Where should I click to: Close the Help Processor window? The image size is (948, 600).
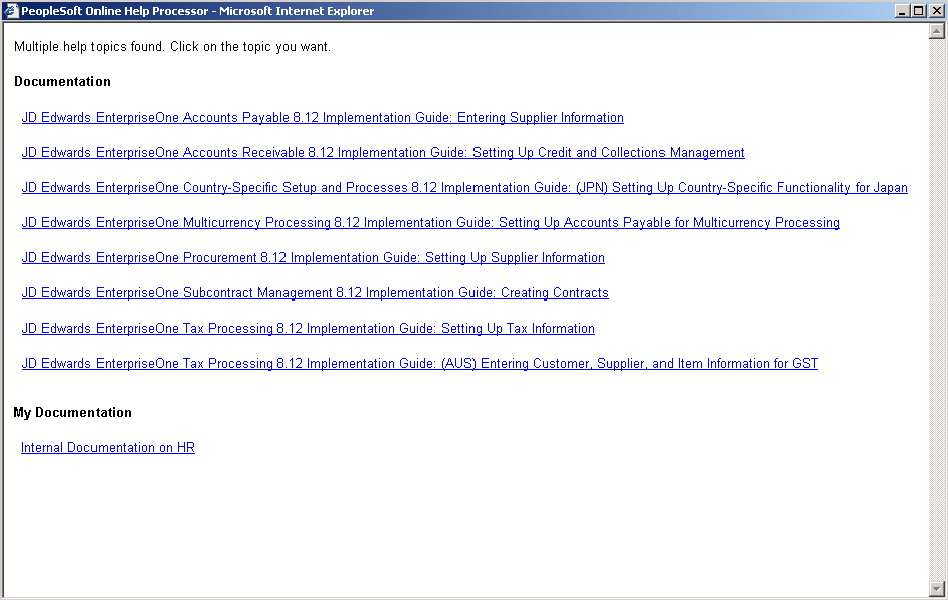[x=936, y=11]
